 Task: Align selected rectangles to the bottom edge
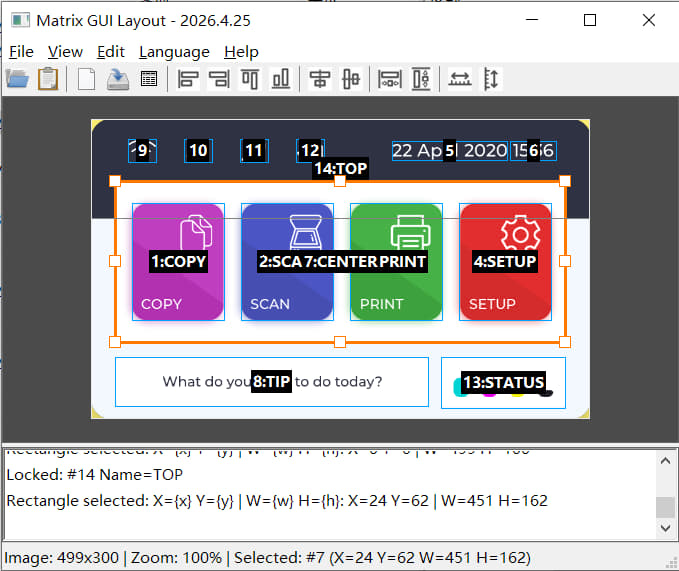(x=281, y=79)
